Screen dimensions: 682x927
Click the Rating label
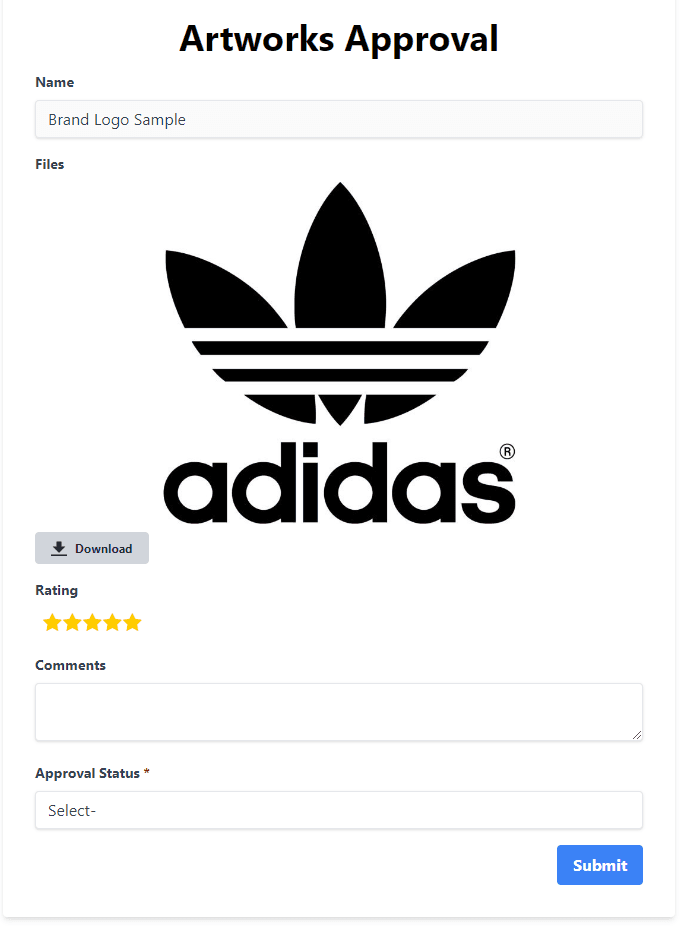56,590
